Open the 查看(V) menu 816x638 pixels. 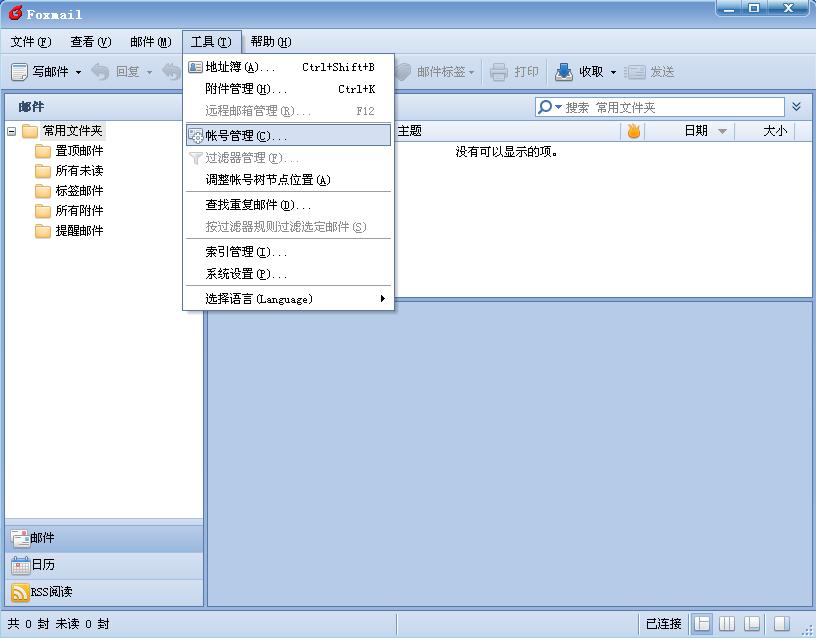pos(91,42)
